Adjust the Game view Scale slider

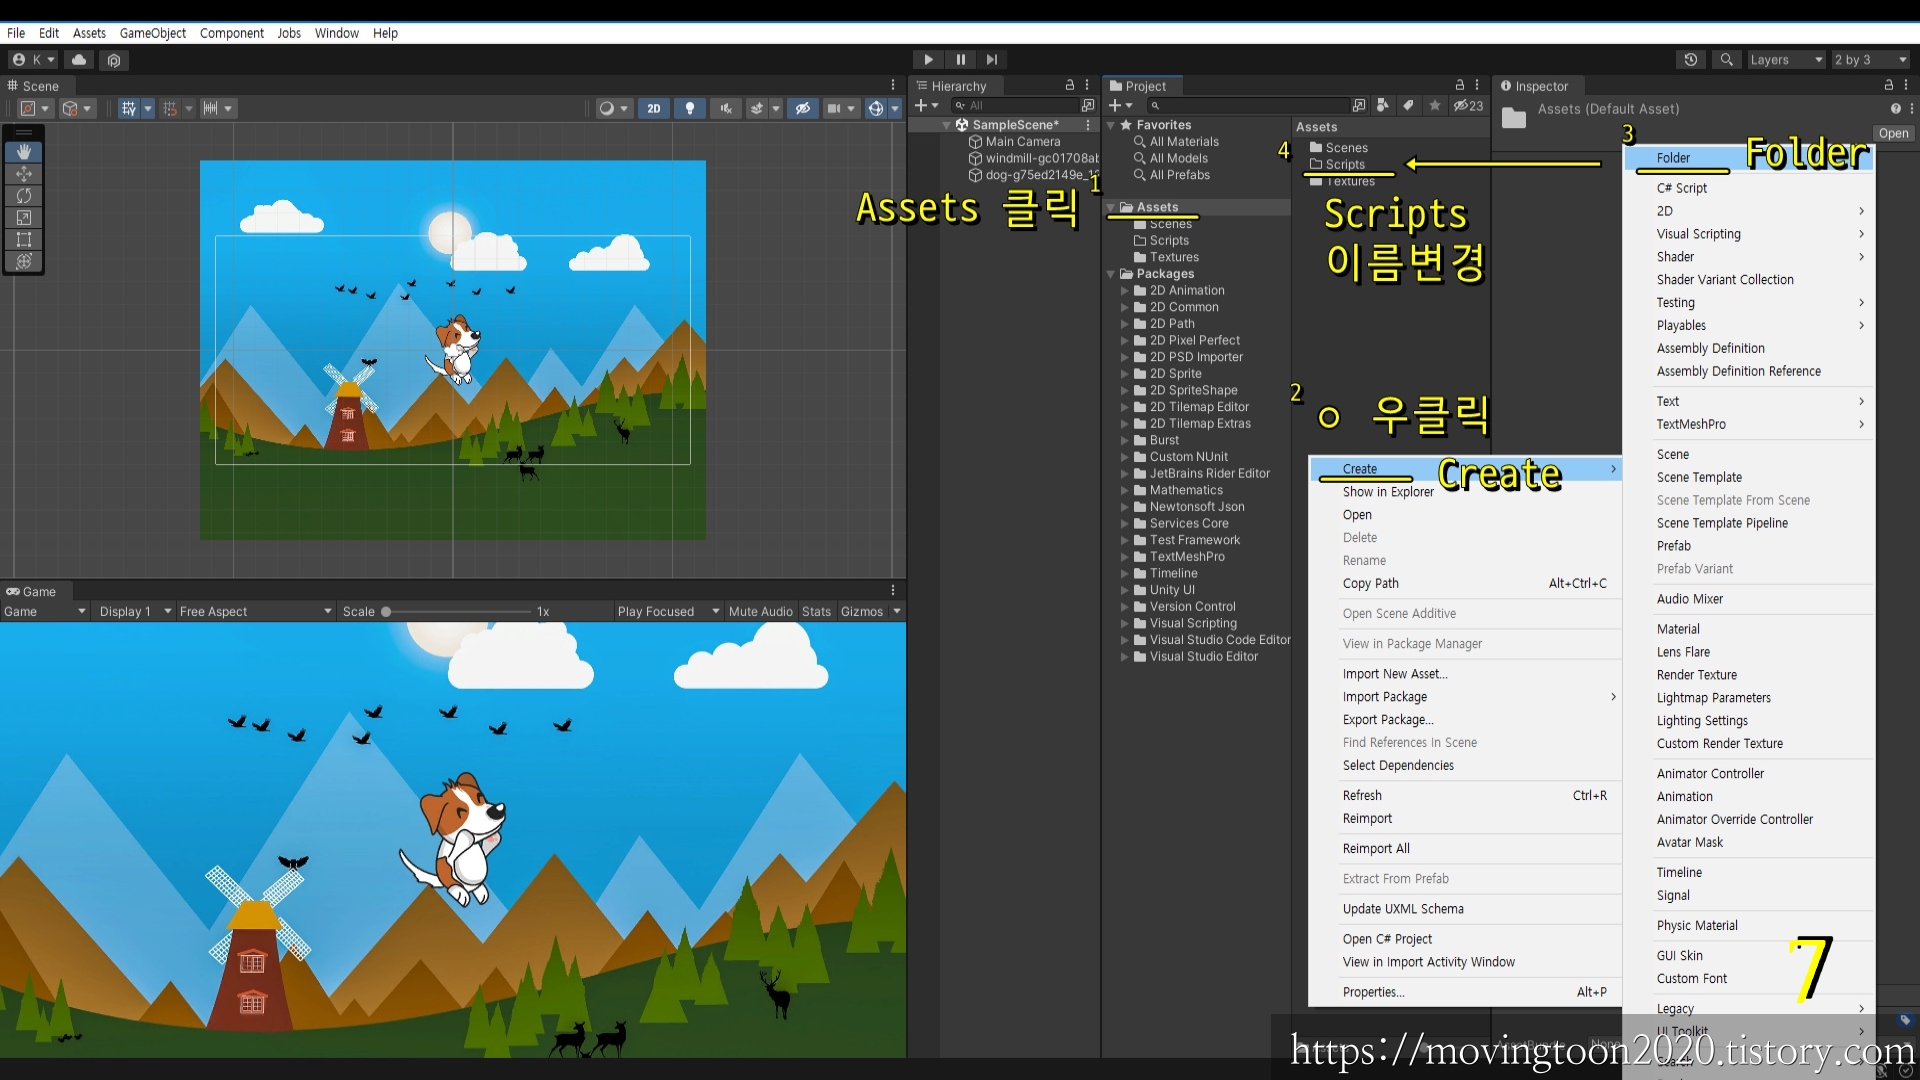457,611
